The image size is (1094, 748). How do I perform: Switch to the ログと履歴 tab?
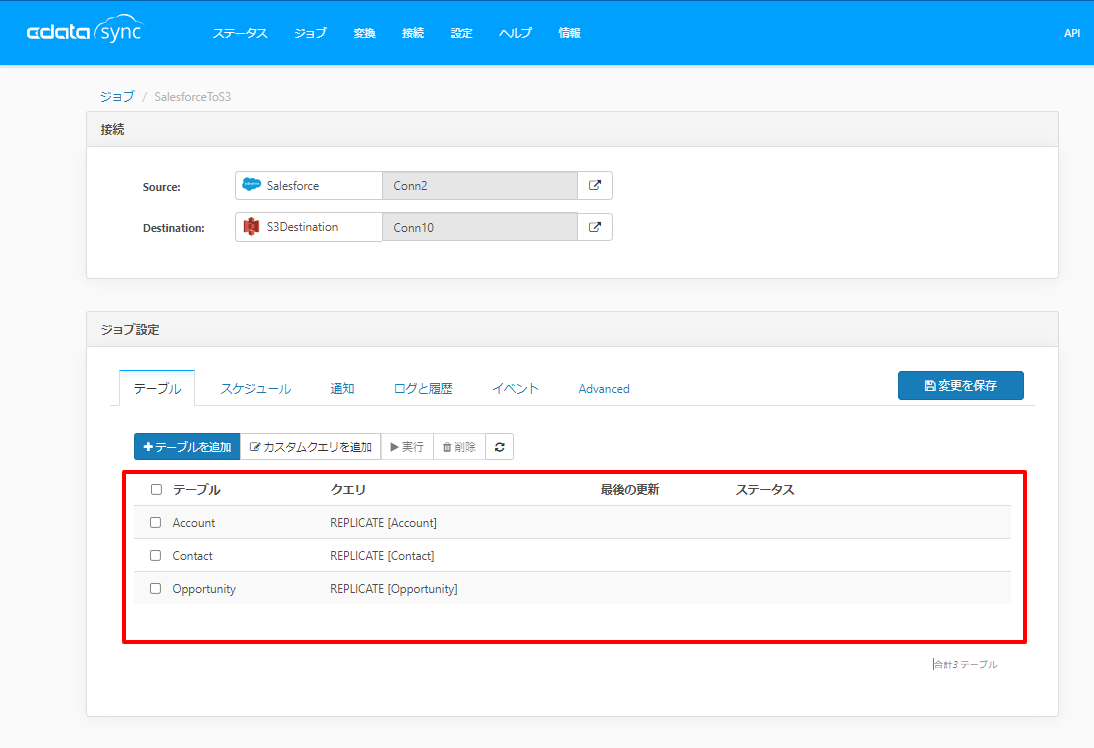click(423, 389)
